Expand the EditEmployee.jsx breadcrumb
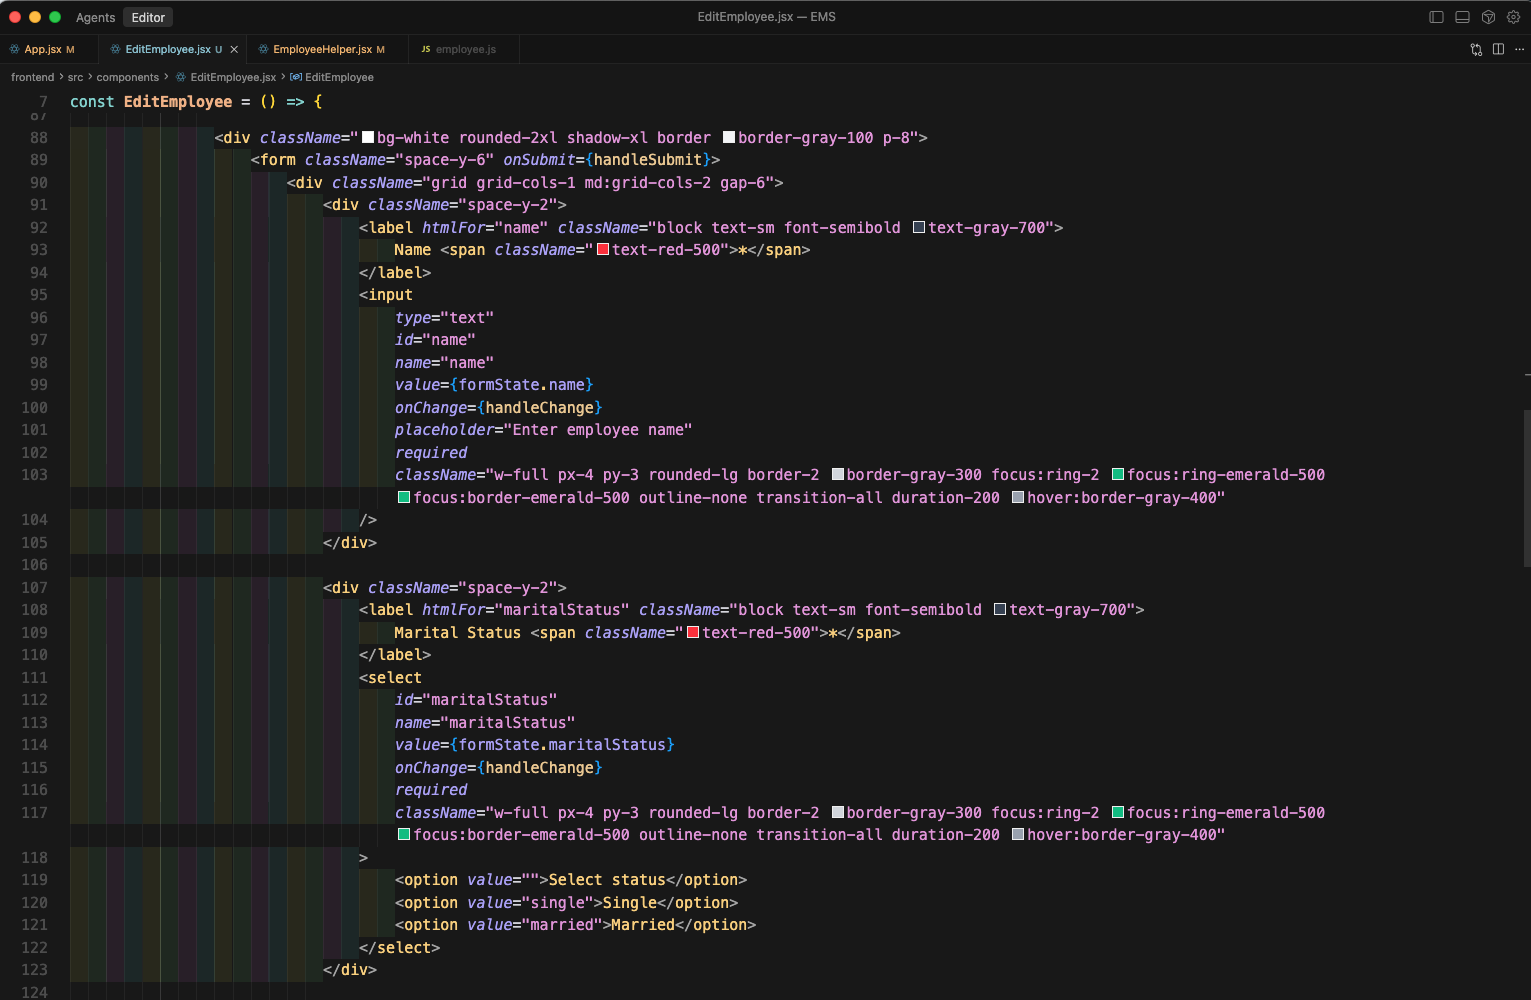The image size is (1531, 1000). tap(233, 77)
